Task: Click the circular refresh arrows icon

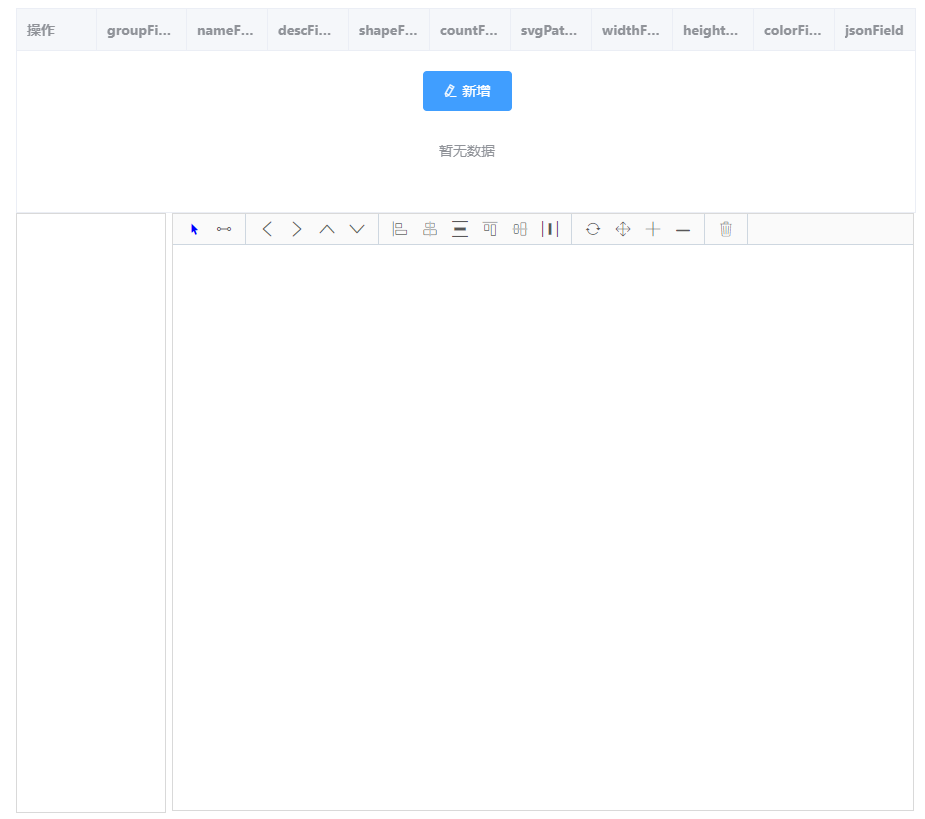Action: click(593, 229)
